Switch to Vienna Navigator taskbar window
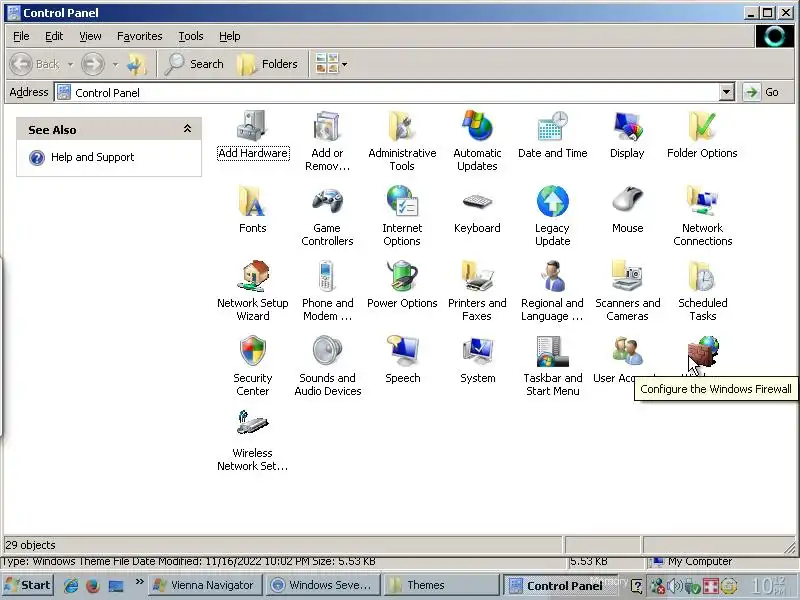 [x=205, y=585]
